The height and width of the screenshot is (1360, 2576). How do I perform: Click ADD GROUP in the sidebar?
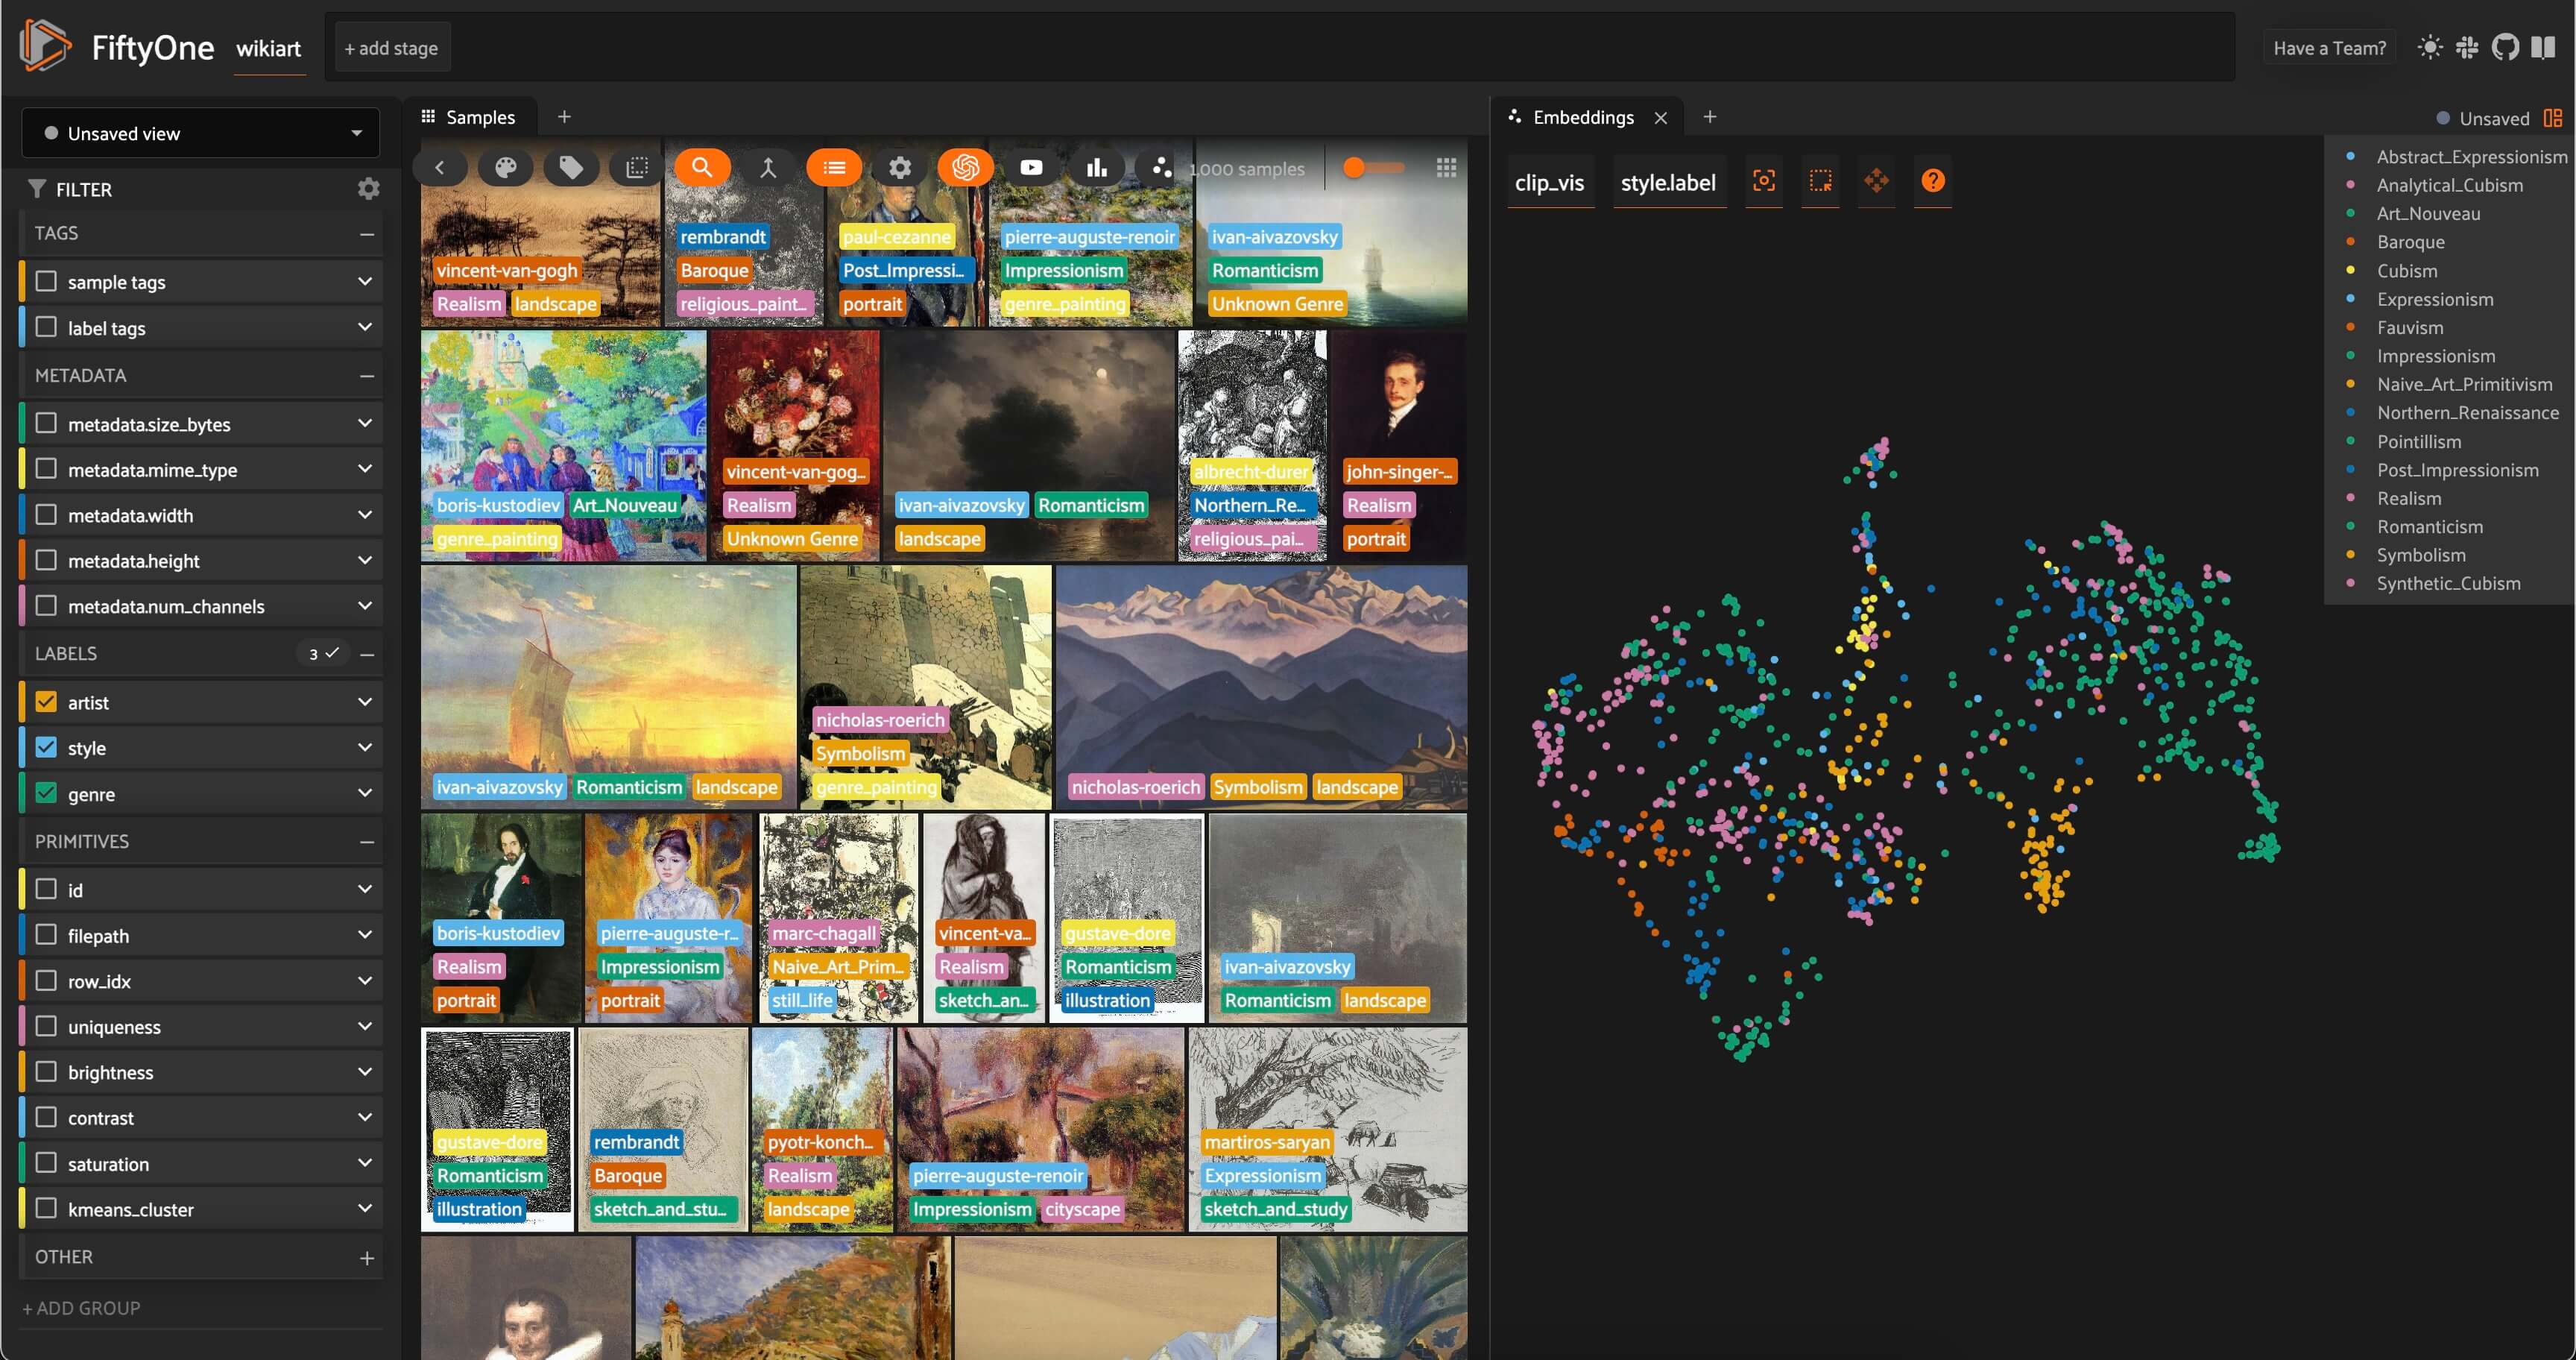coord(81,1308)
